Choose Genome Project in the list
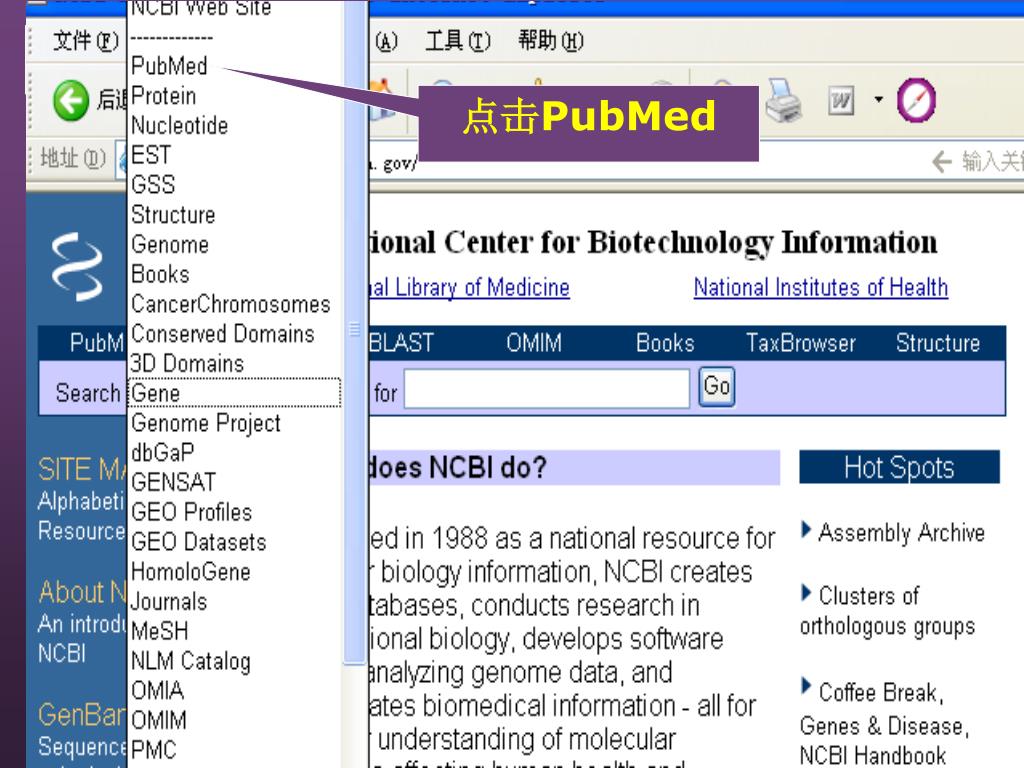1024x768 pixels. 206,423
